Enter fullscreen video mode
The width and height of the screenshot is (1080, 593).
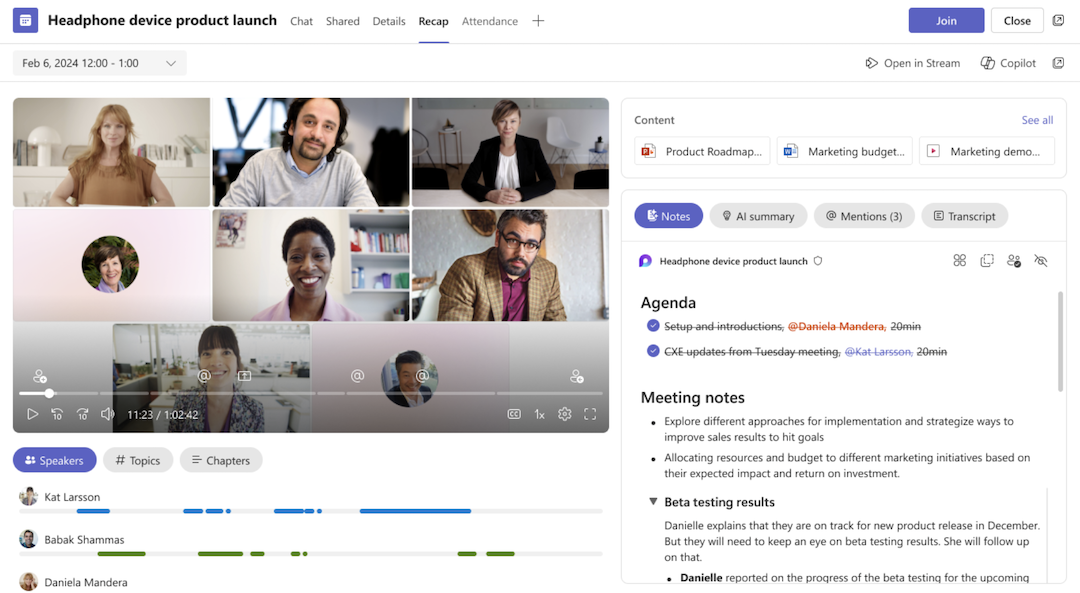point(590,414)
